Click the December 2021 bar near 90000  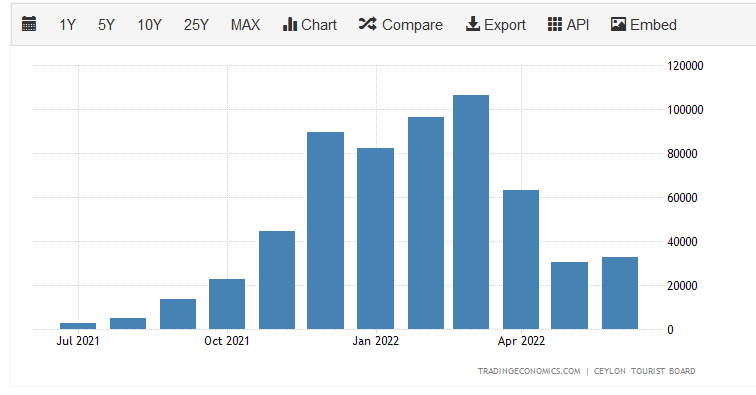pos(325,231)
